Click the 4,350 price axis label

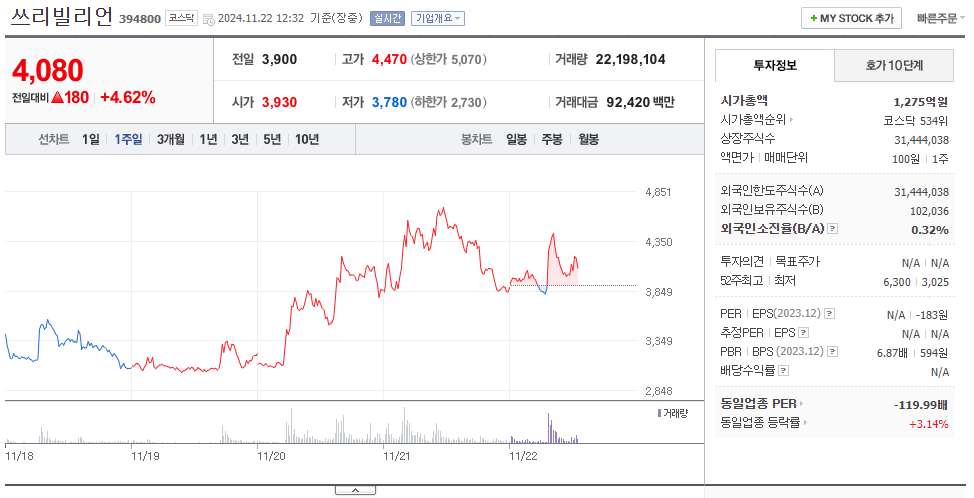(659, 242)
